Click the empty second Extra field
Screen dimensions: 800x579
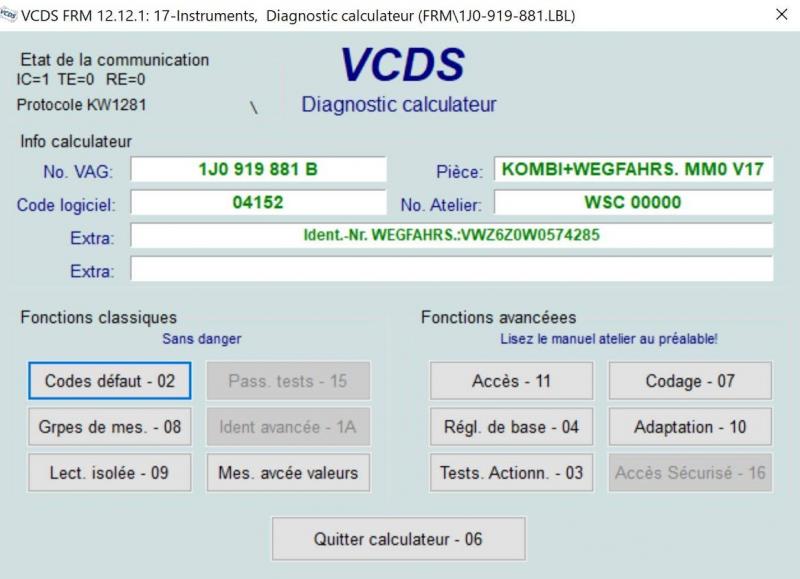tap(452, 269)
